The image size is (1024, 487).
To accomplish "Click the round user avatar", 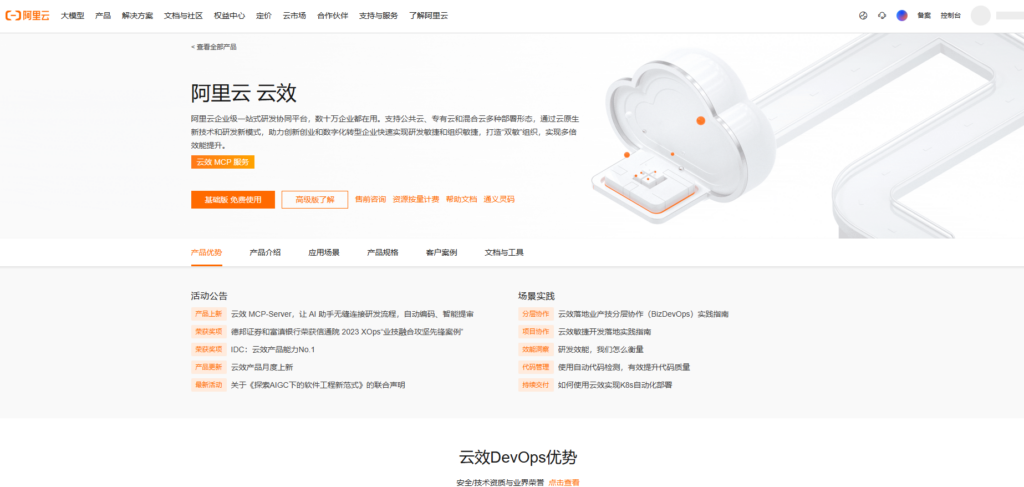I will [x=980, y=15].
